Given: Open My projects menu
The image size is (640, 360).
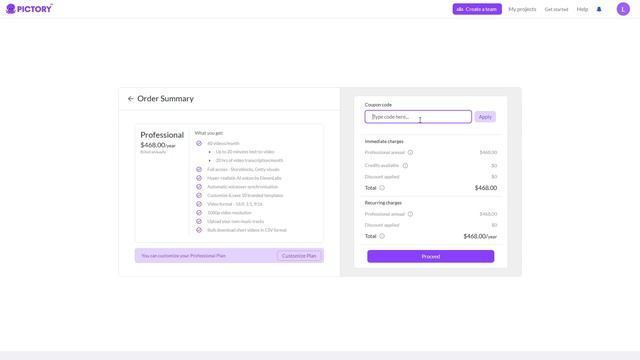Looking at the screenshot, I should pos(522,9).
